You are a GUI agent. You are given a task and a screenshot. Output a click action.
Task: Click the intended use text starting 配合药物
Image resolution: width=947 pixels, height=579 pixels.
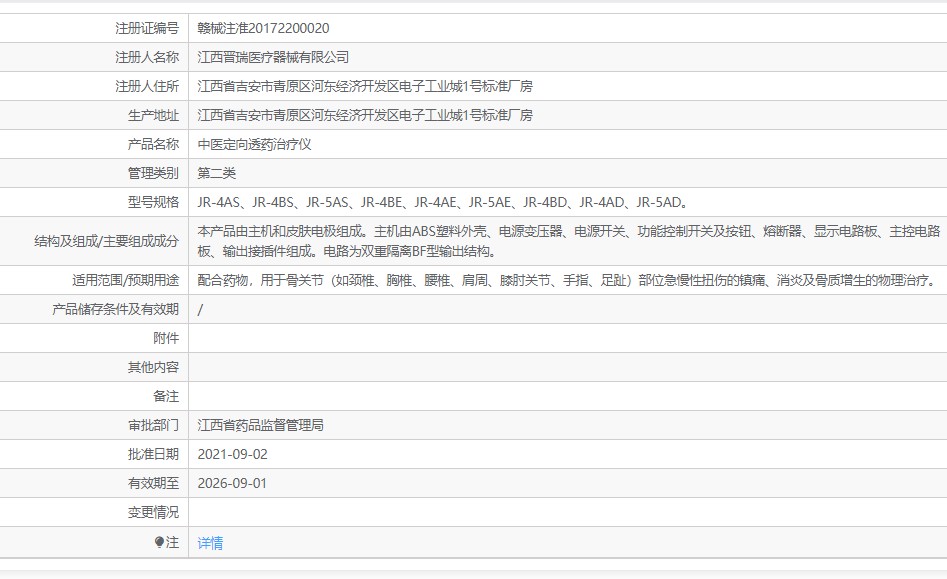pyautogui.click(x=568, y=280)
